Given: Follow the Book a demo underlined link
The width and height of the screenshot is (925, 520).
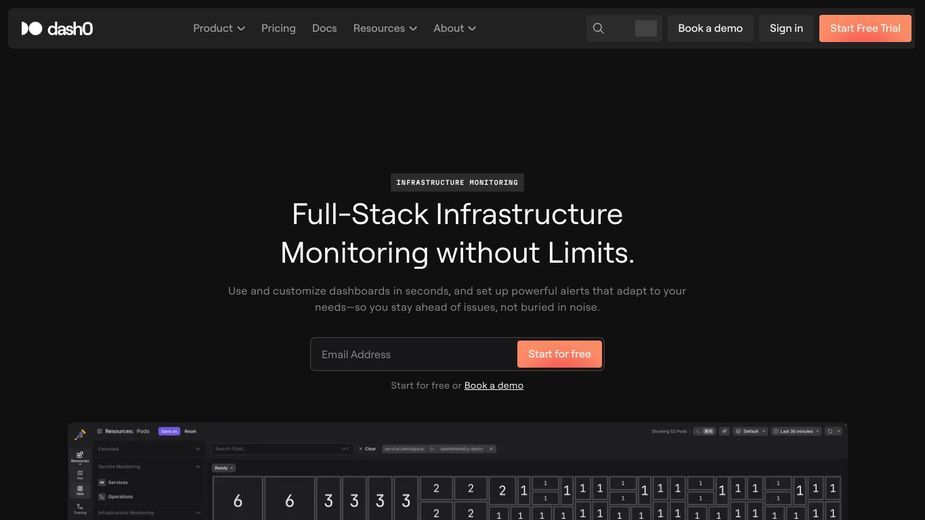Looking at the screenshot, I should click(494, 385).
